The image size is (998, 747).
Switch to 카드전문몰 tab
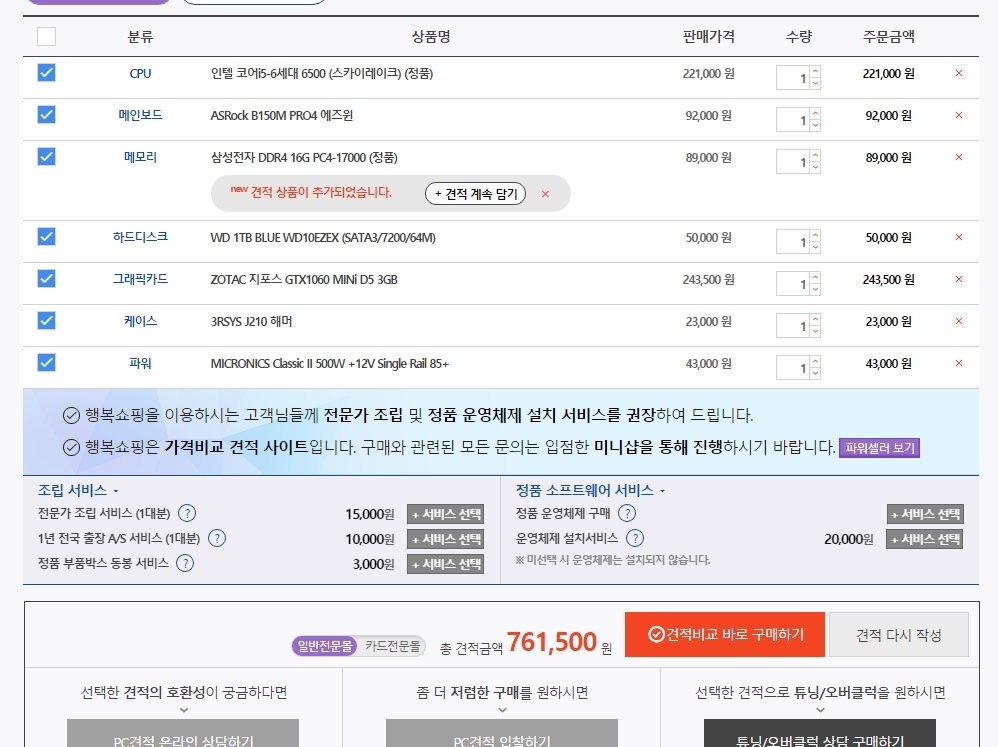392,646
